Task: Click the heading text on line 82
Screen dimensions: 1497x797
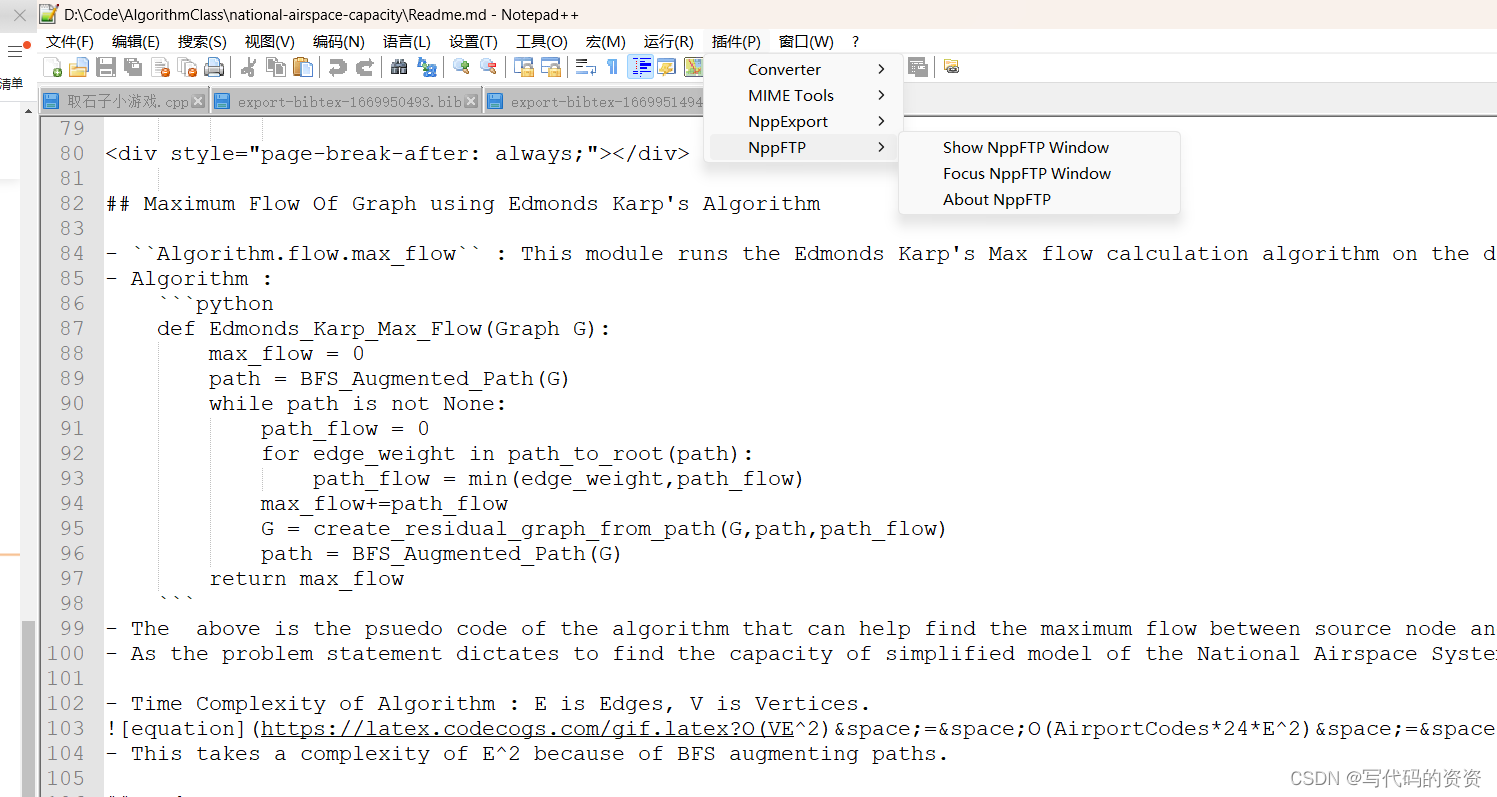Action: pyautogui.click(x=463, y=204)
